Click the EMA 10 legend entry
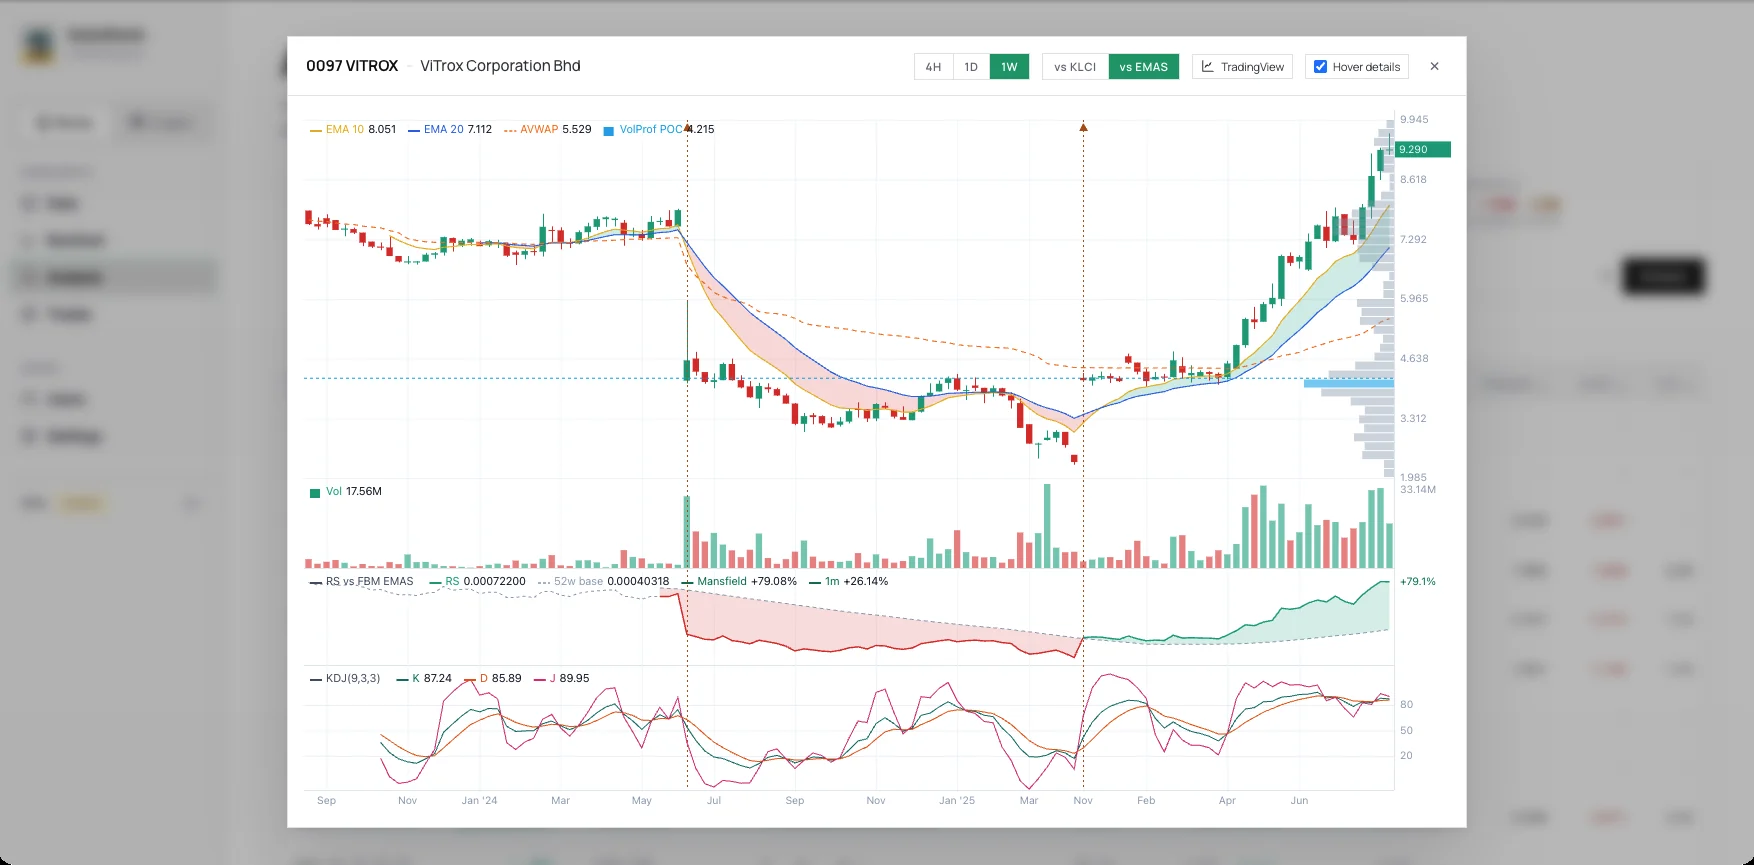1754x865 pixels. click(x=353, y=129)
